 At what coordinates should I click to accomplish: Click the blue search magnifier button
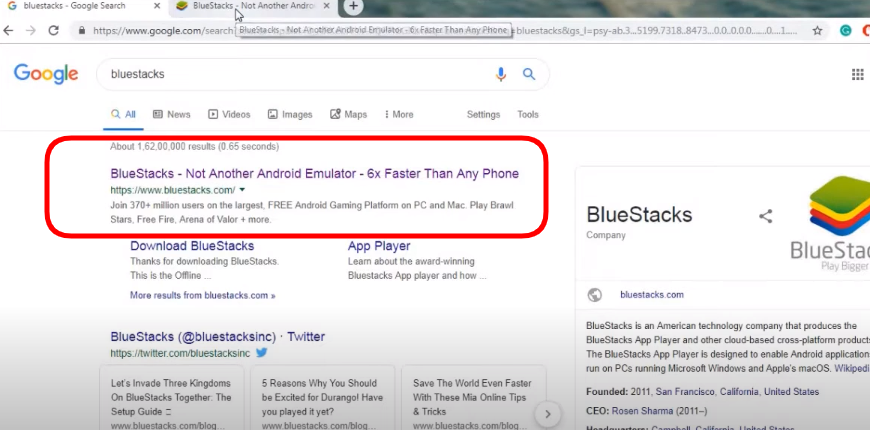(529, 74)
